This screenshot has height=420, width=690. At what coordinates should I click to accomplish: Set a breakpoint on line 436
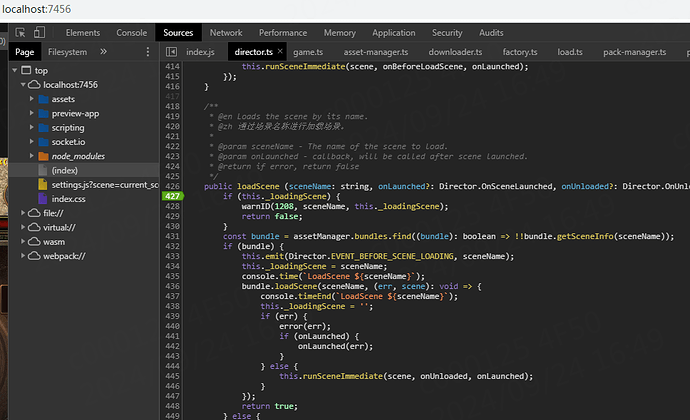(x=172, y=286)
